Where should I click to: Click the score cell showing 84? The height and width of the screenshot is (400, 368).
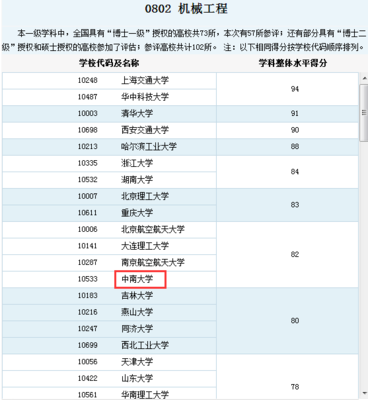coord(288,172)
